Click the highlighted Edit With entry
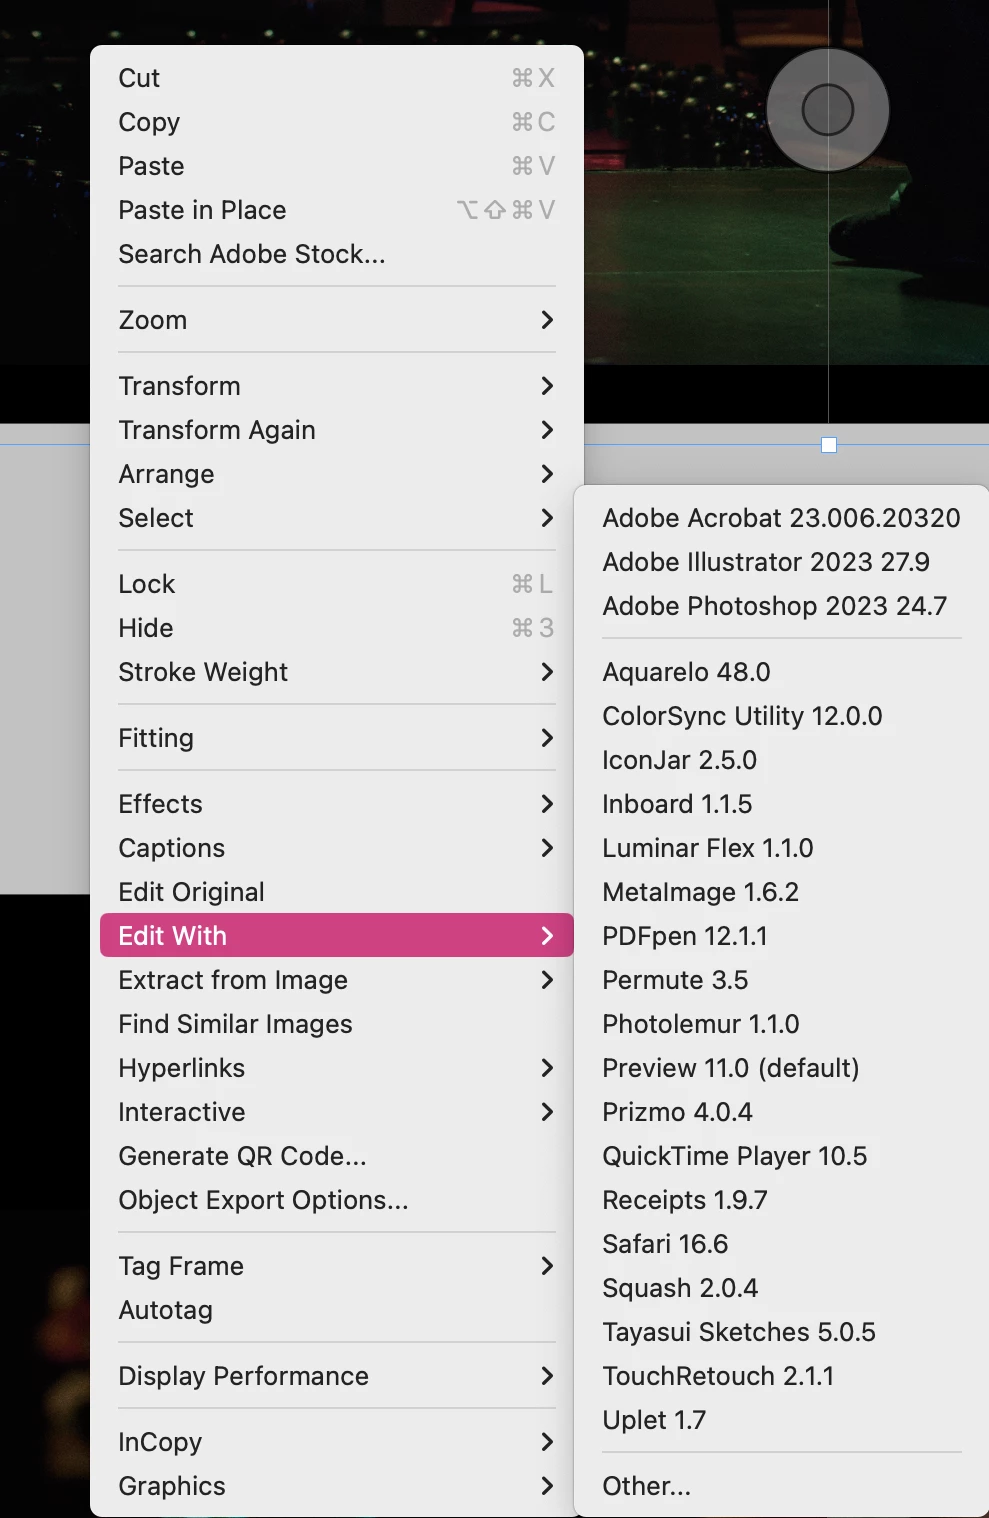989x1518 pixels. point(337,936)
